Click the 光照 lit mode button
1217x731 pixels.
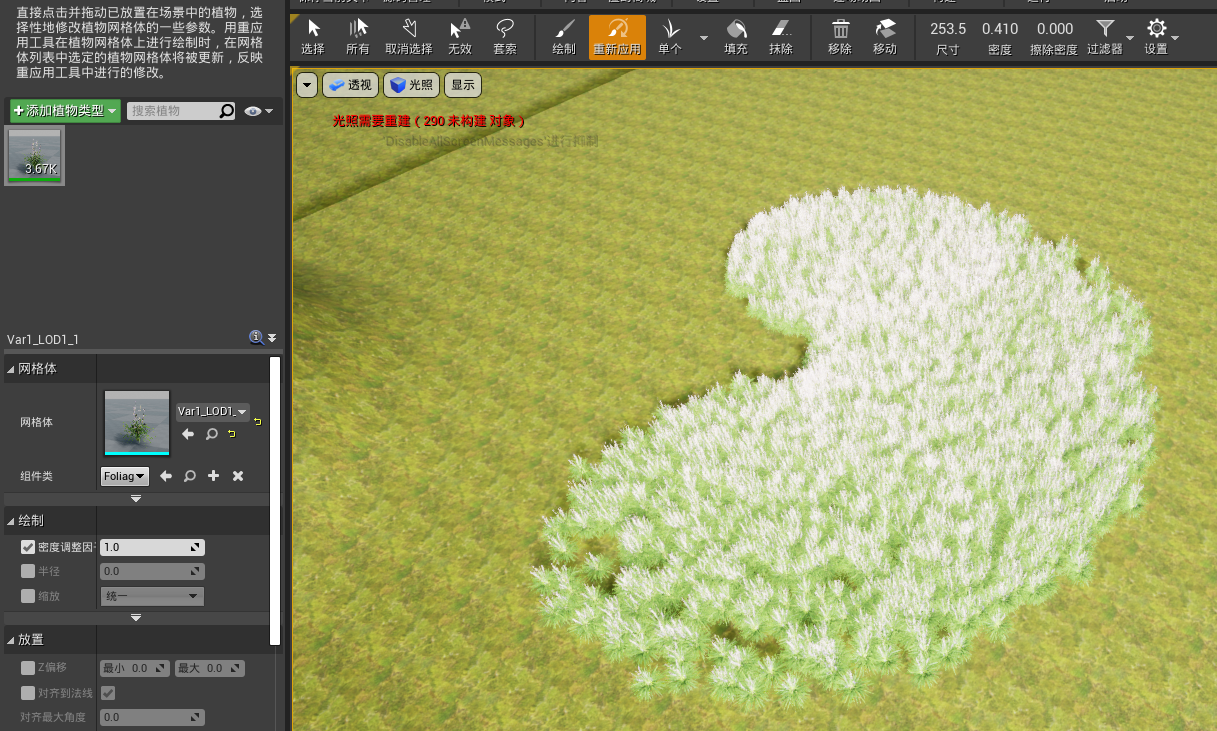pos(411,85)
